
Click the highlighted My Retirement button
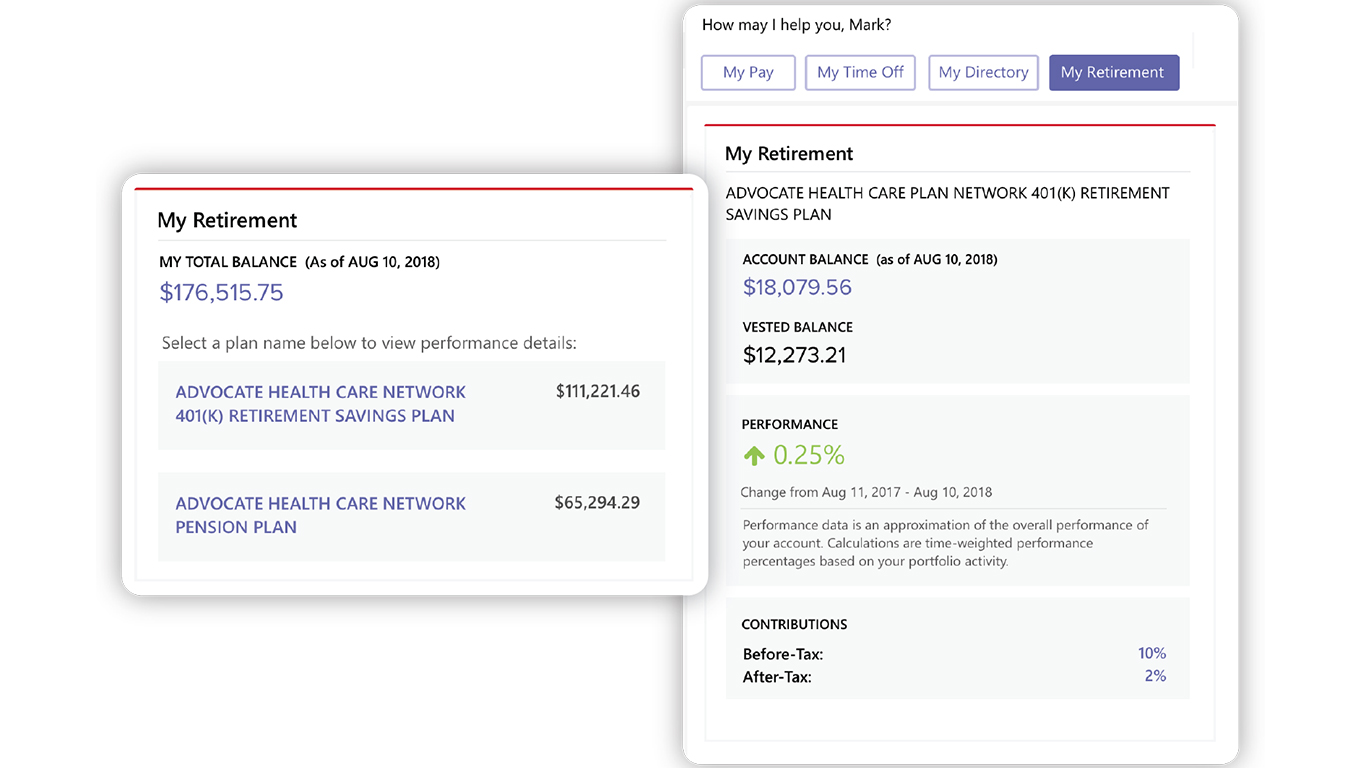1113,73
